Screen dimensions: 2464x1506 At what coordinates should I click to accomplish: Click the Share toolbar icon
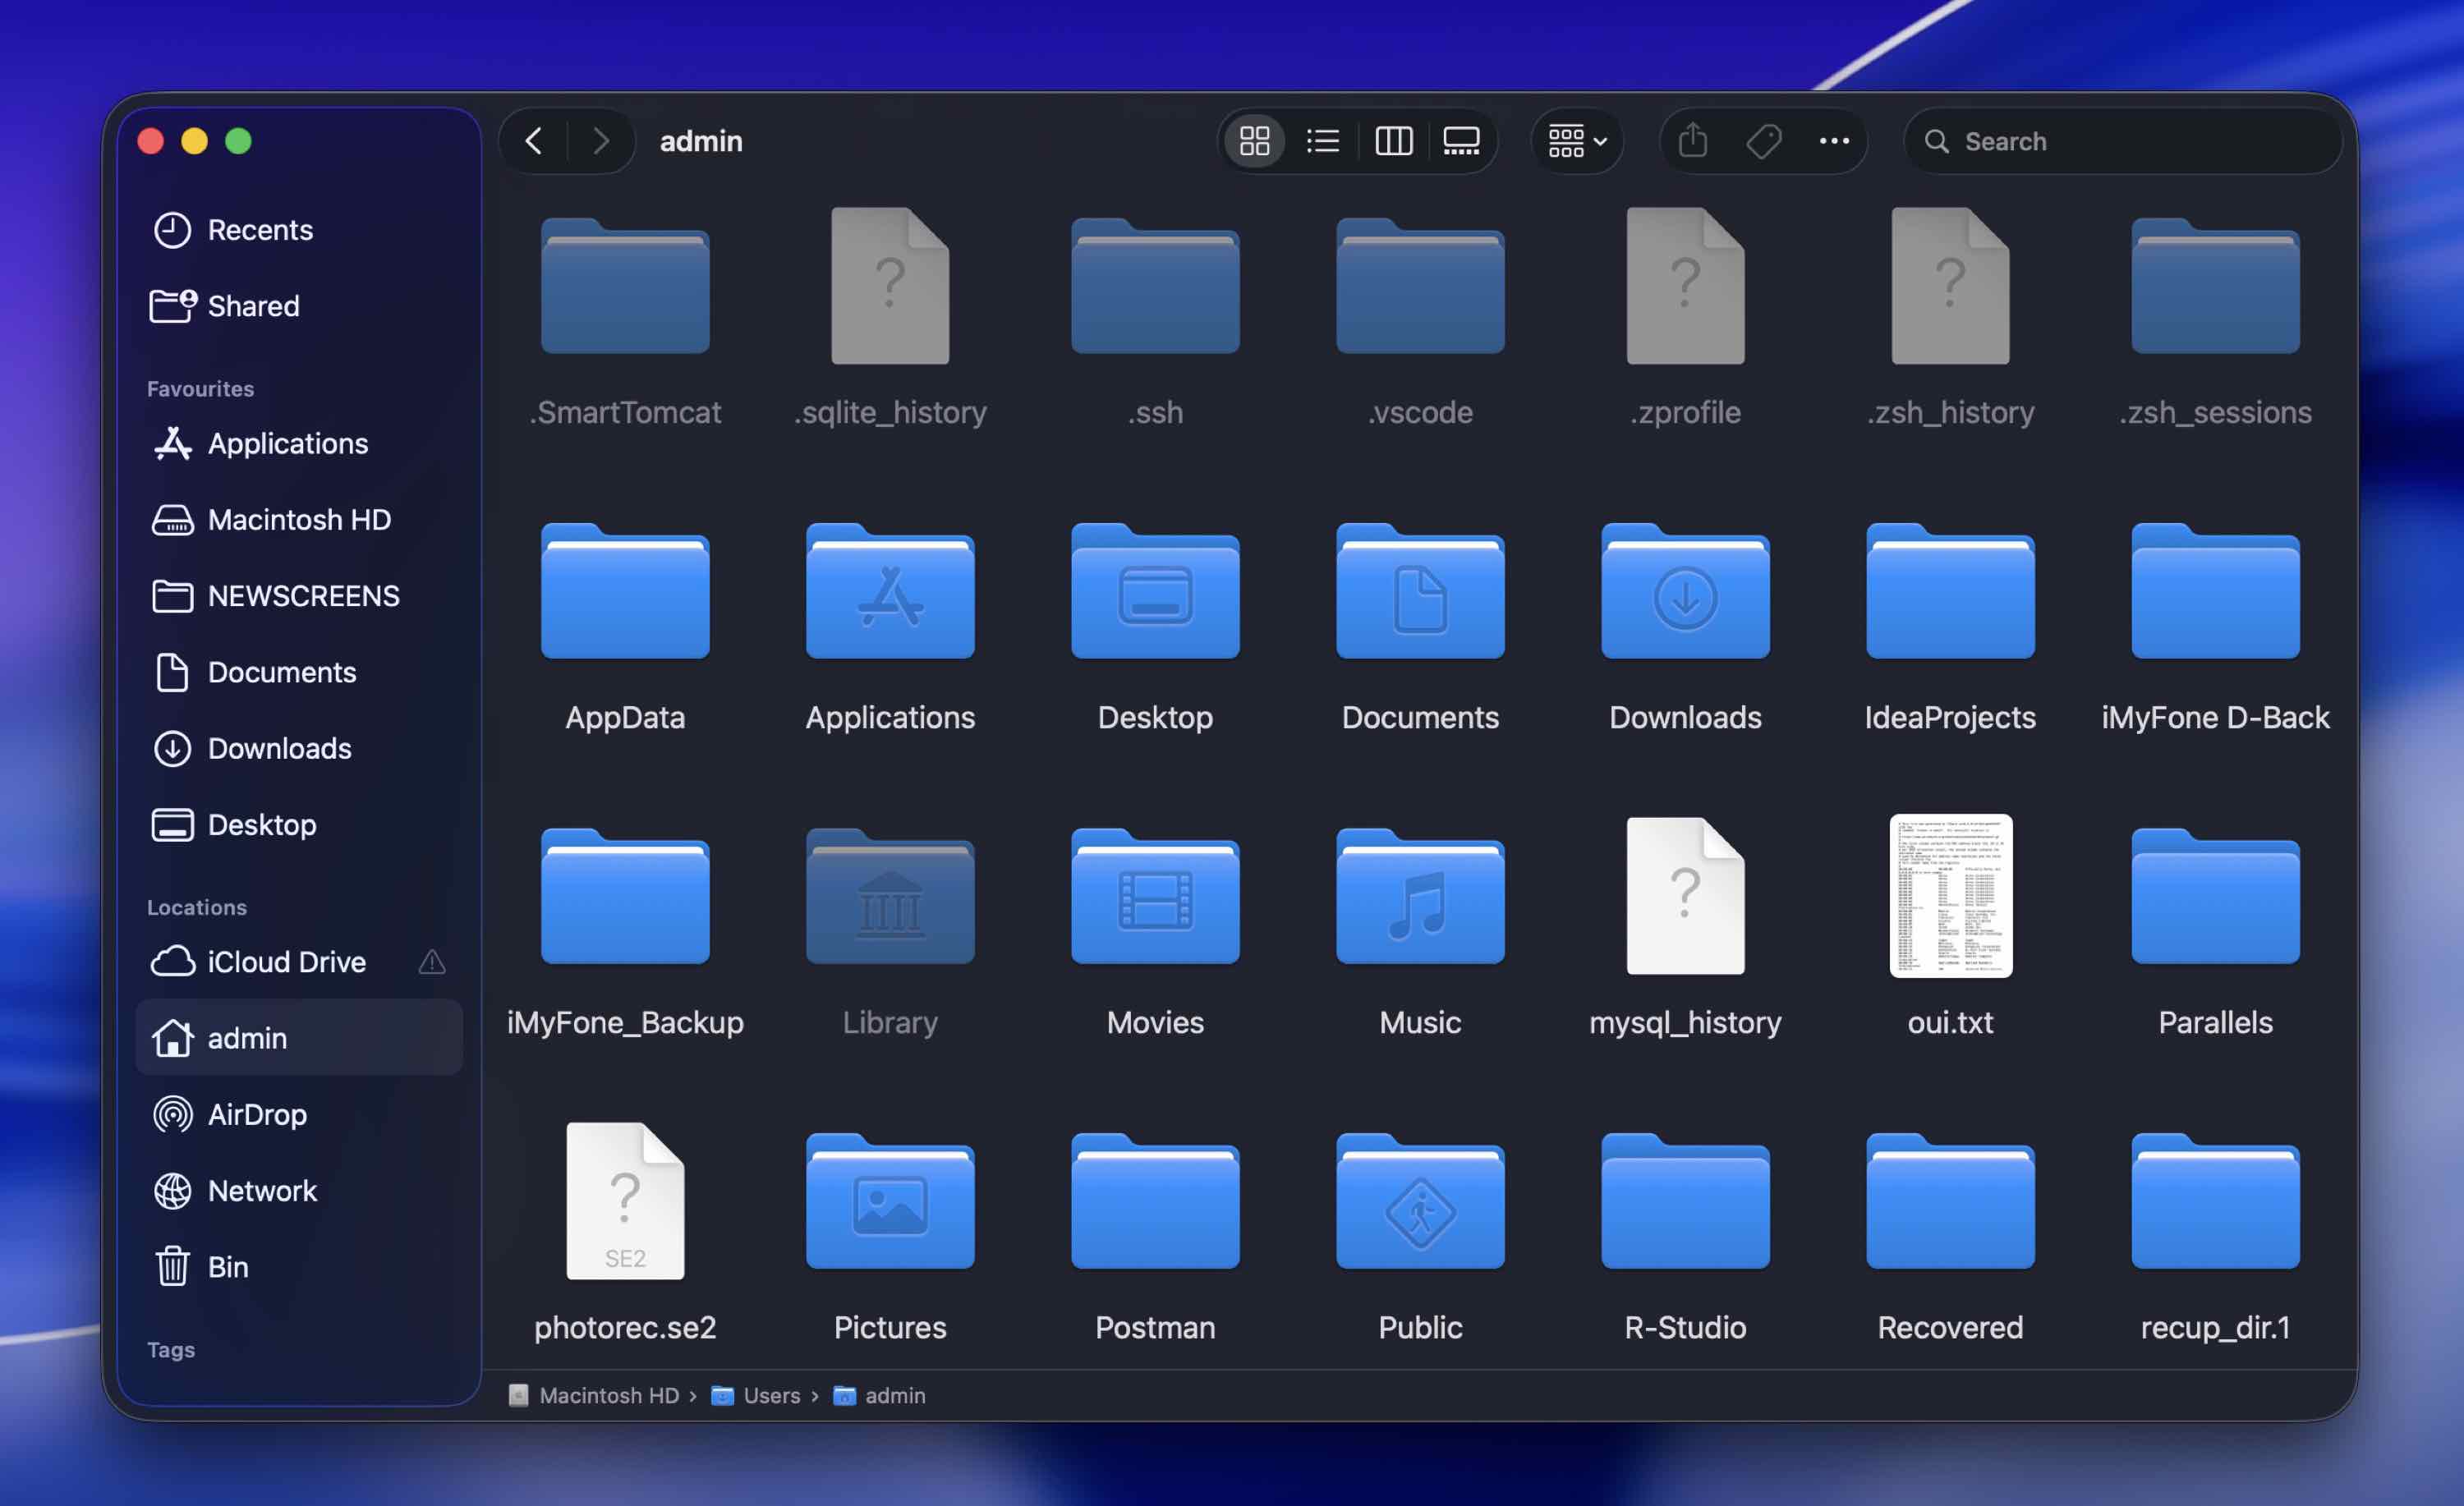click(1692, 141)
